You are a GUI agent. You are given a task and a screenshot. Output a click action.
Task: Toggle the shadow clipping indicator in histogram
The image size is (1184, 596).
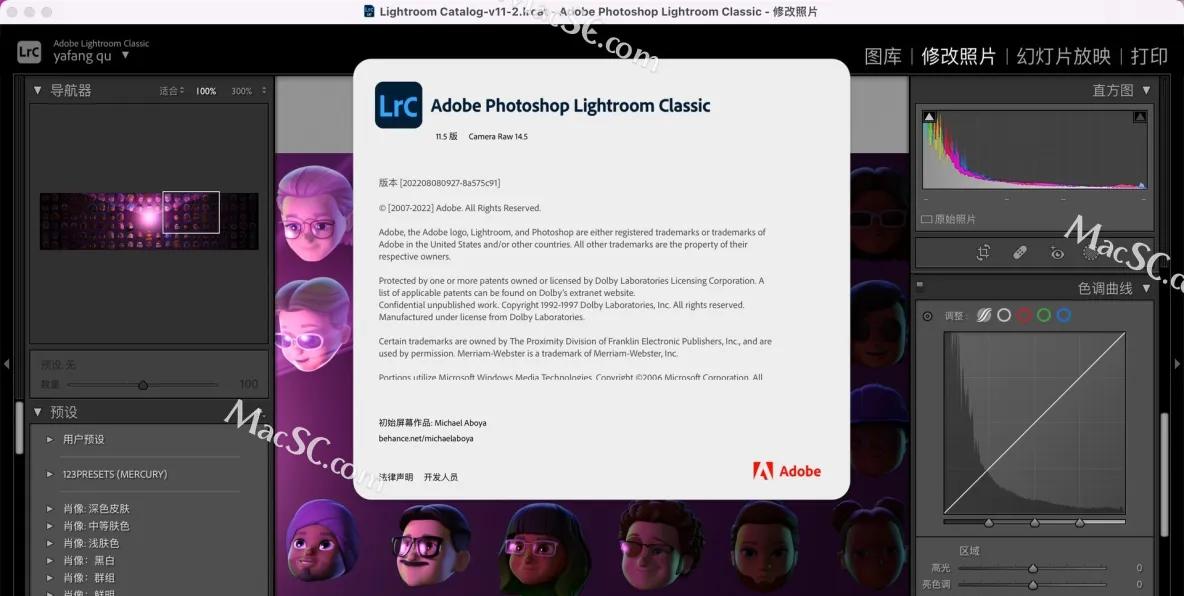pyautogui.click(x=930, y=116)
